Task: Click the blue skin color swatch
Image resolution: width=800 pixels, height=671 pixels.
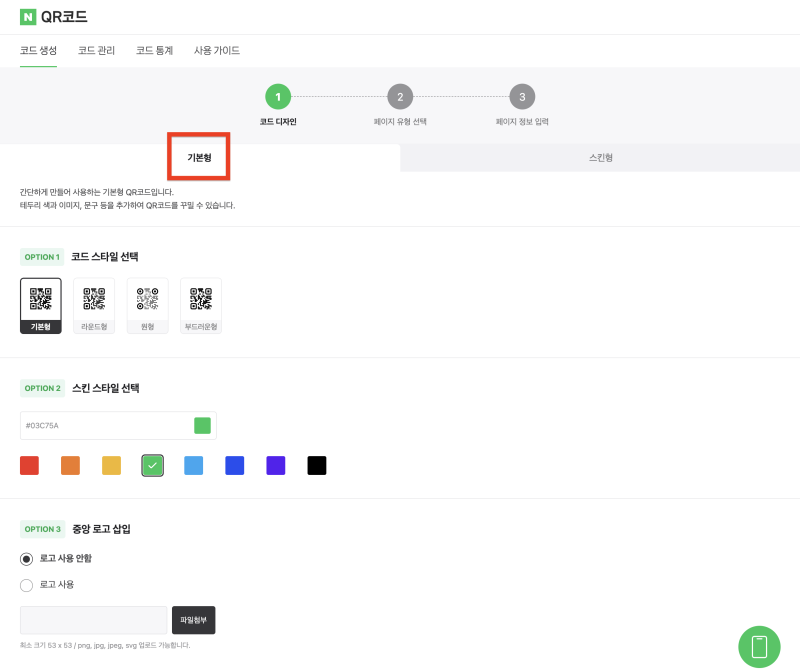Action: (x=235, y=465)
